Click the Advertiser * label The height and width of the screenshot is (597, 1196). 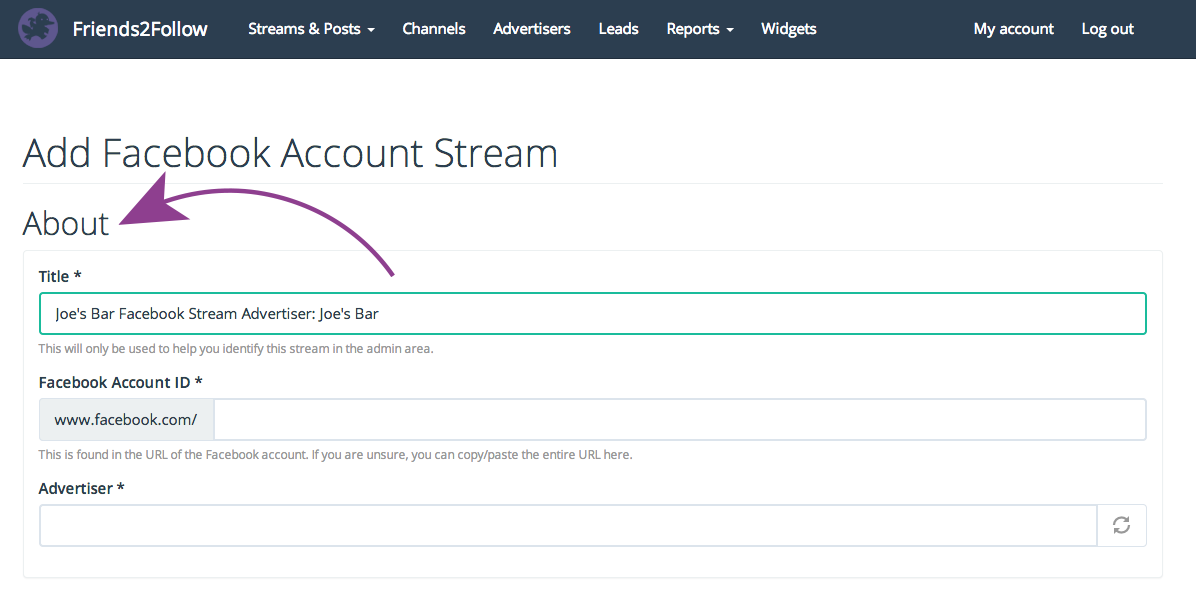click(82, 488)
